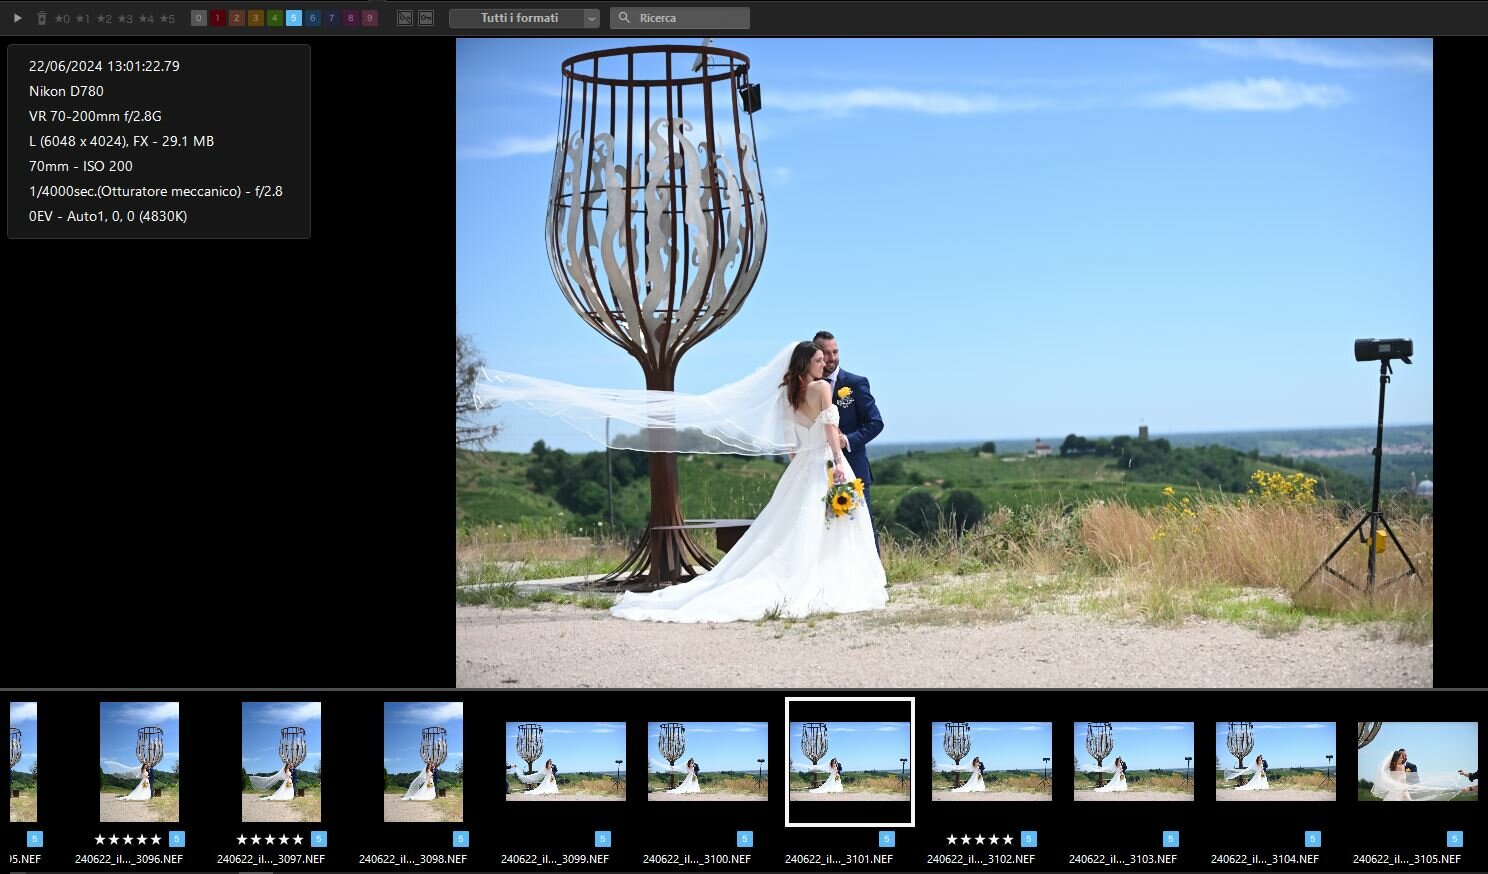This screenshot has width=1488, height=874.
Task: Expand format list using the arrow
Action: [x=591, y=18]
